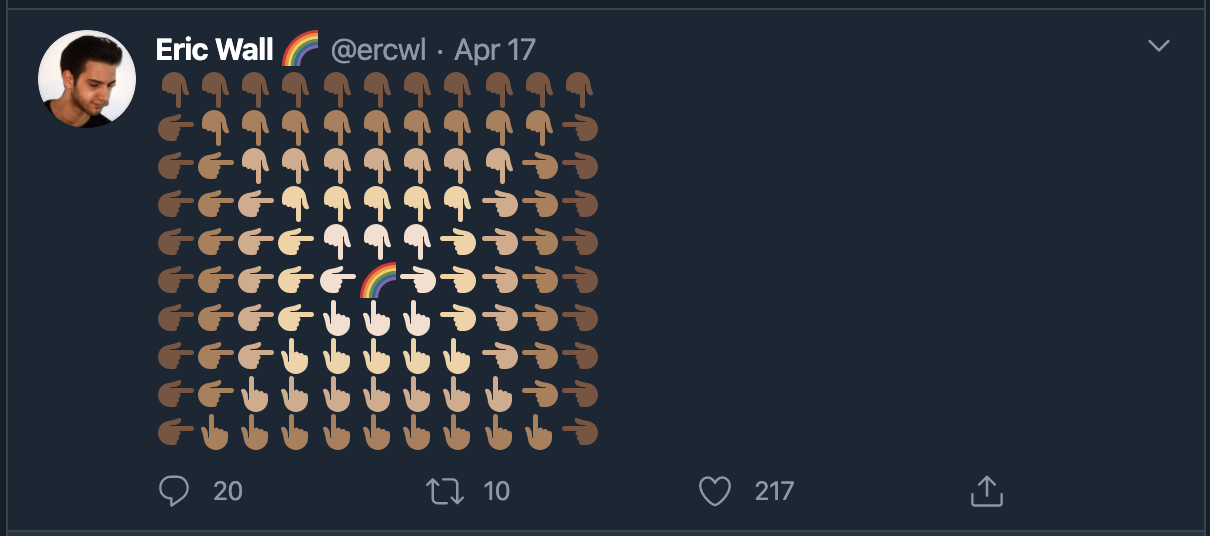Click the lightest down-pointing hand directly above the center rainbow
The height and width of the screenshot is (536, 1210).
pos(377,242)
